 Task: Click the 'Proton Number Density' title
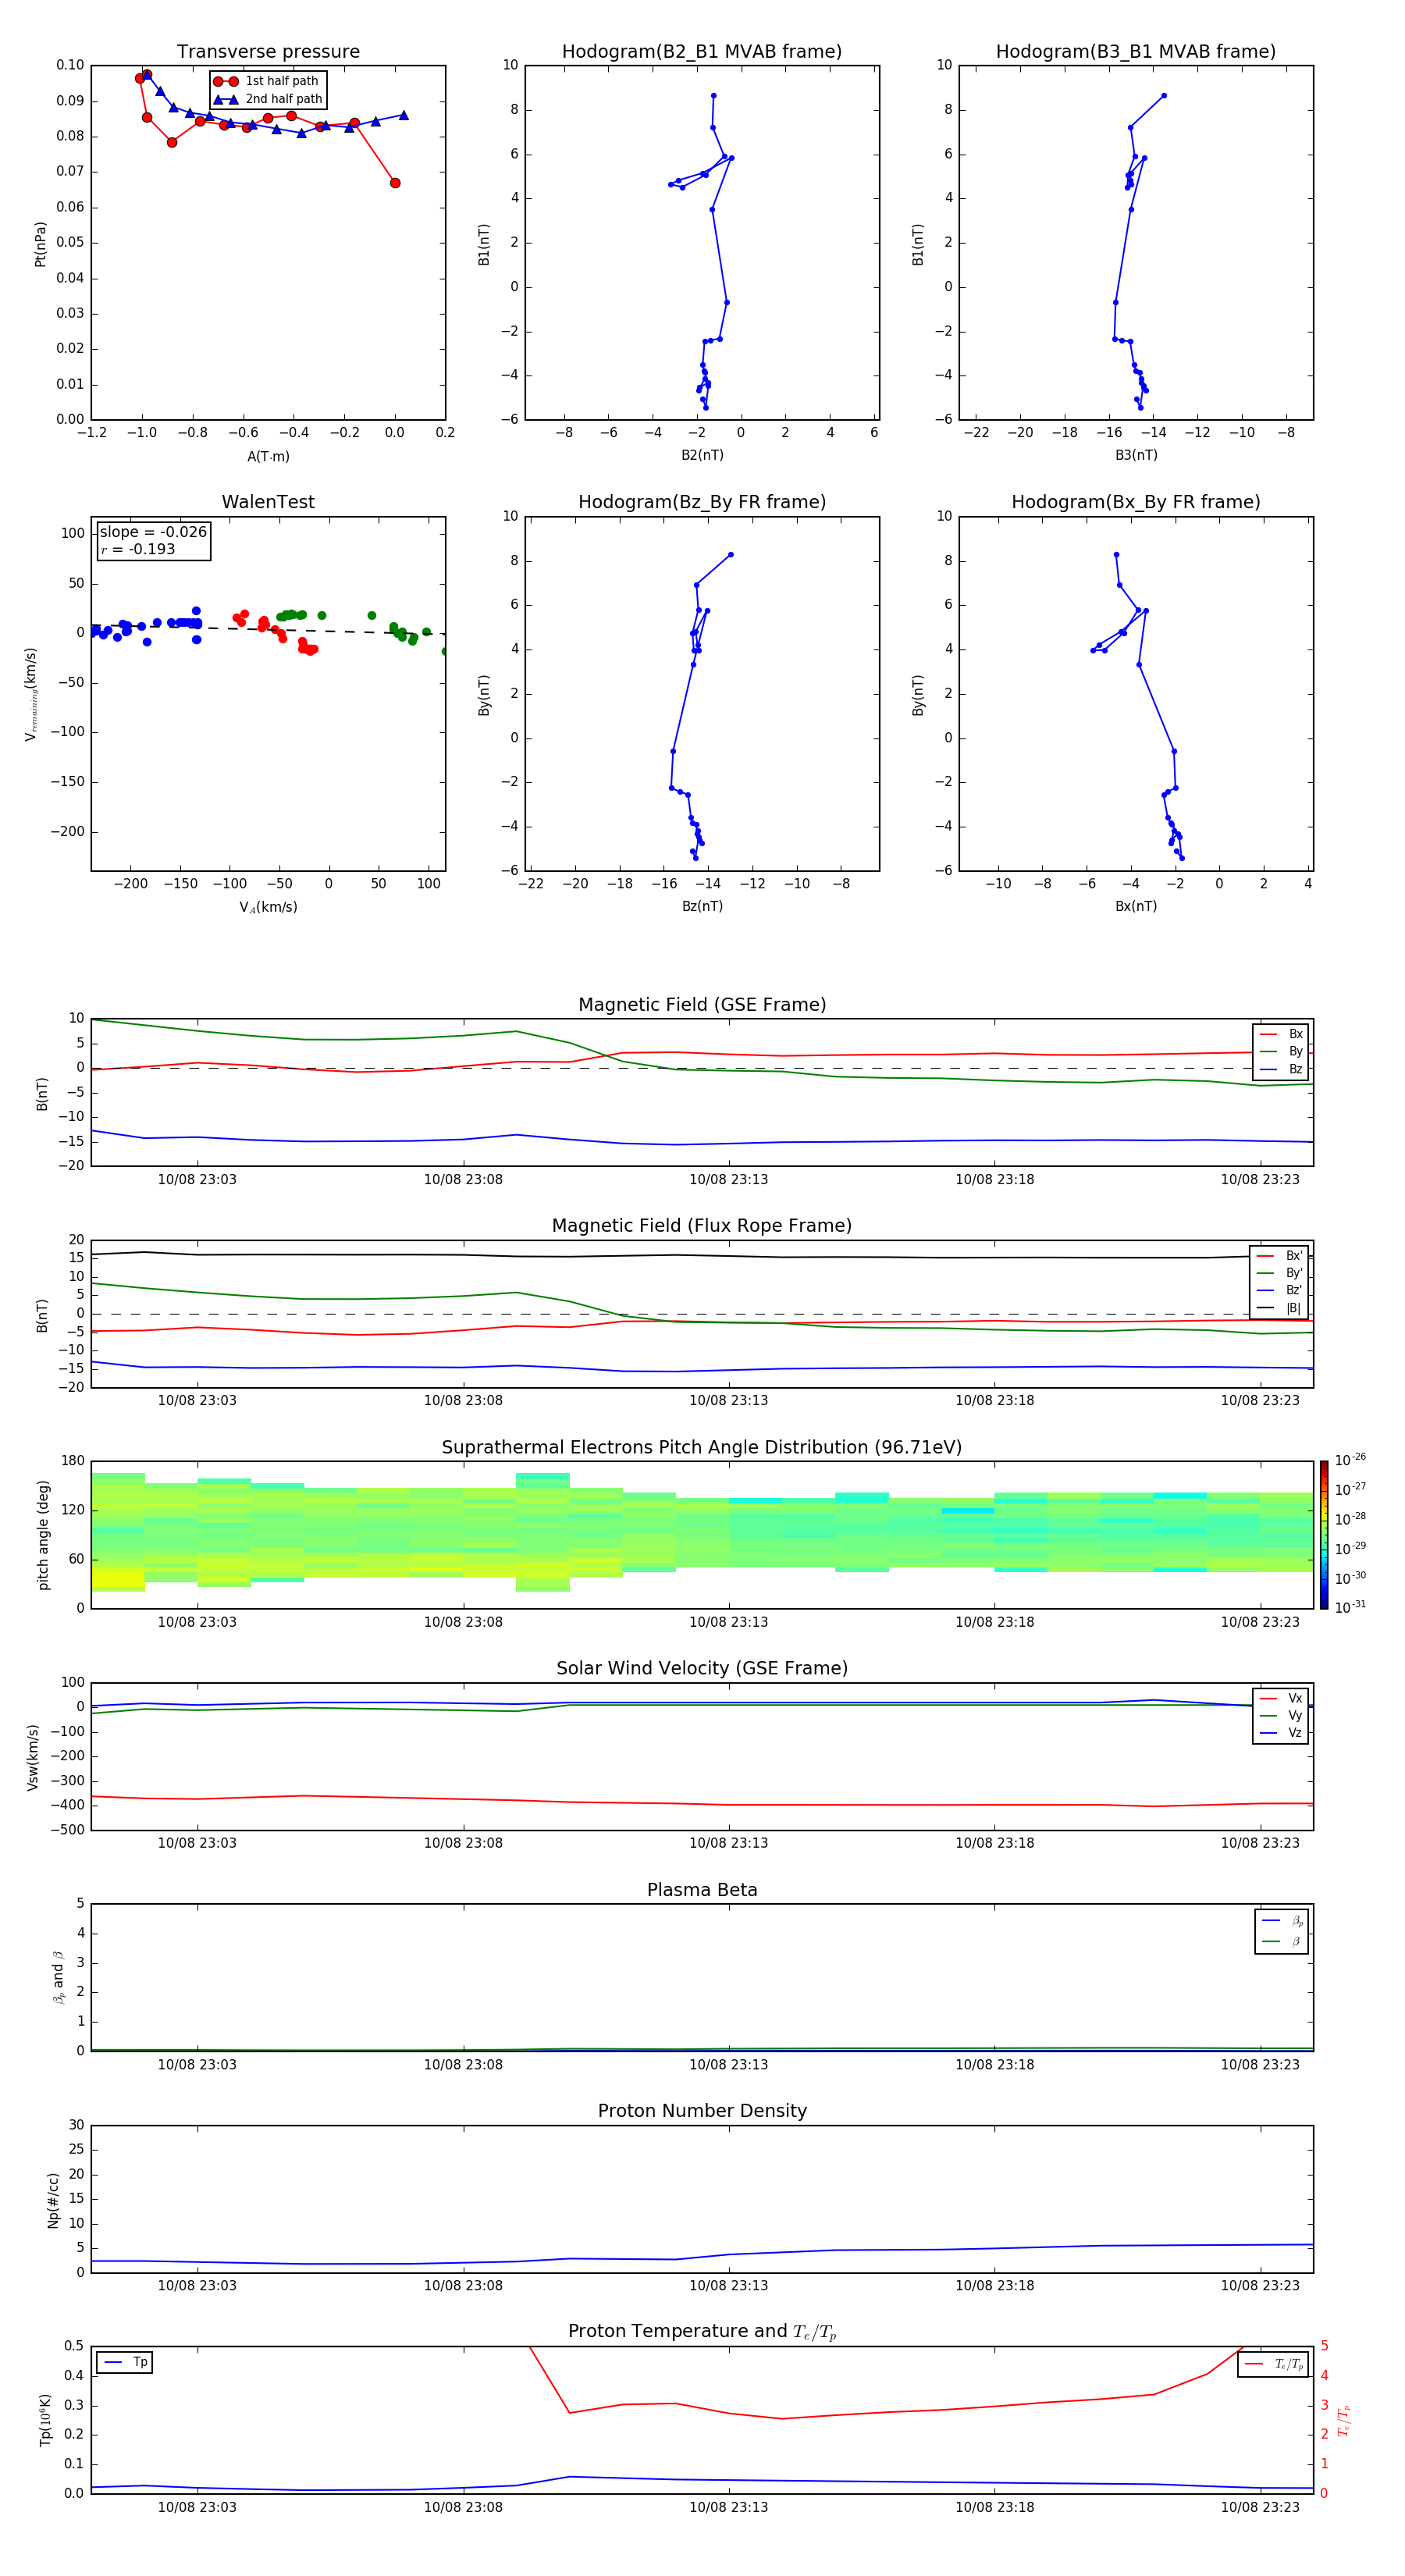[x=702, y=2111]
